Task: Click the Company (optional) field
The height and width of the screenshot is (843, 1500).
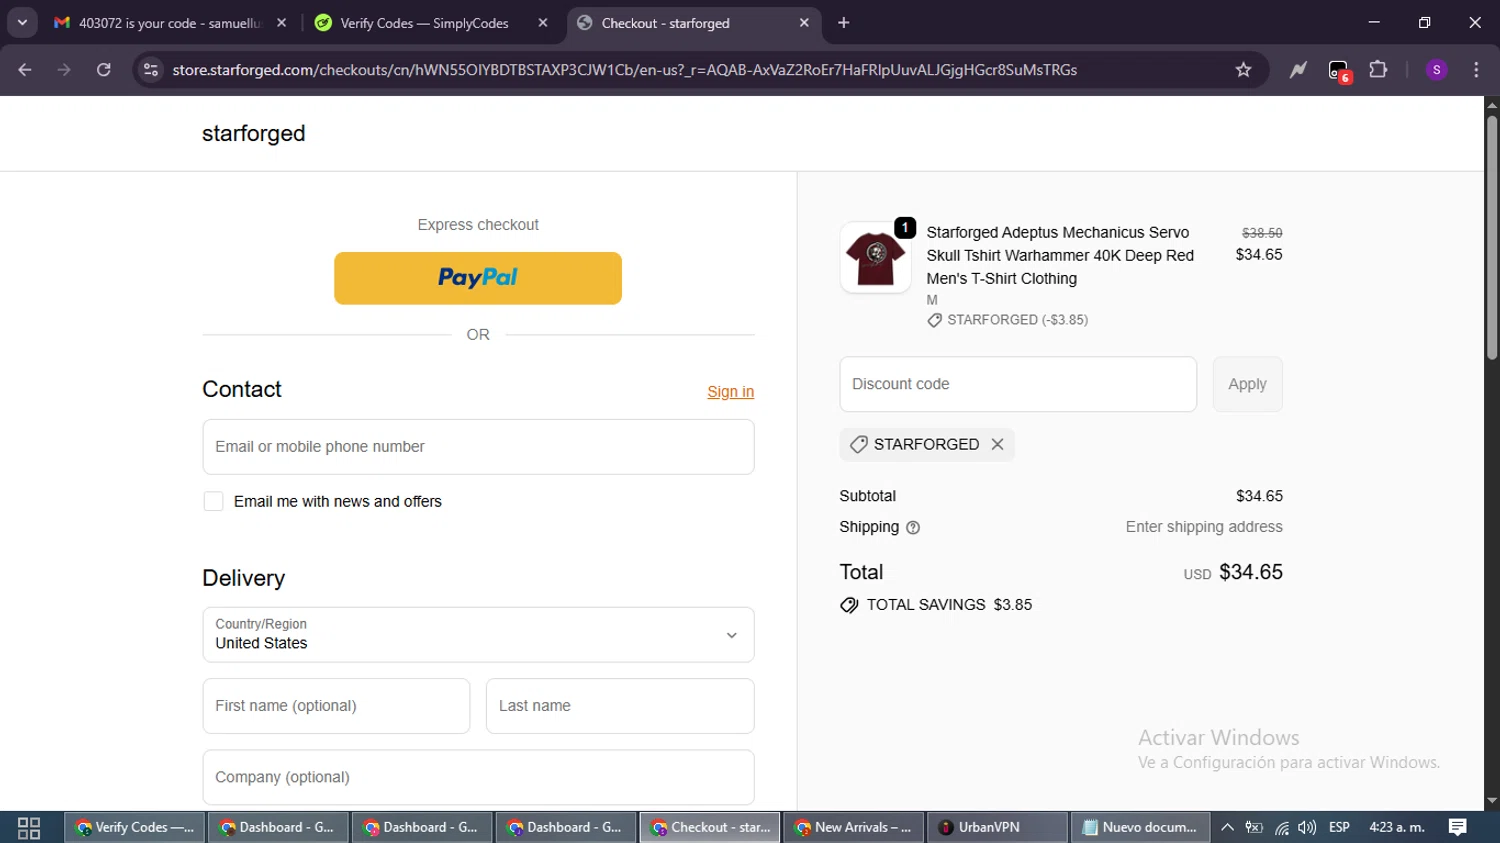Action: point(478,777)
